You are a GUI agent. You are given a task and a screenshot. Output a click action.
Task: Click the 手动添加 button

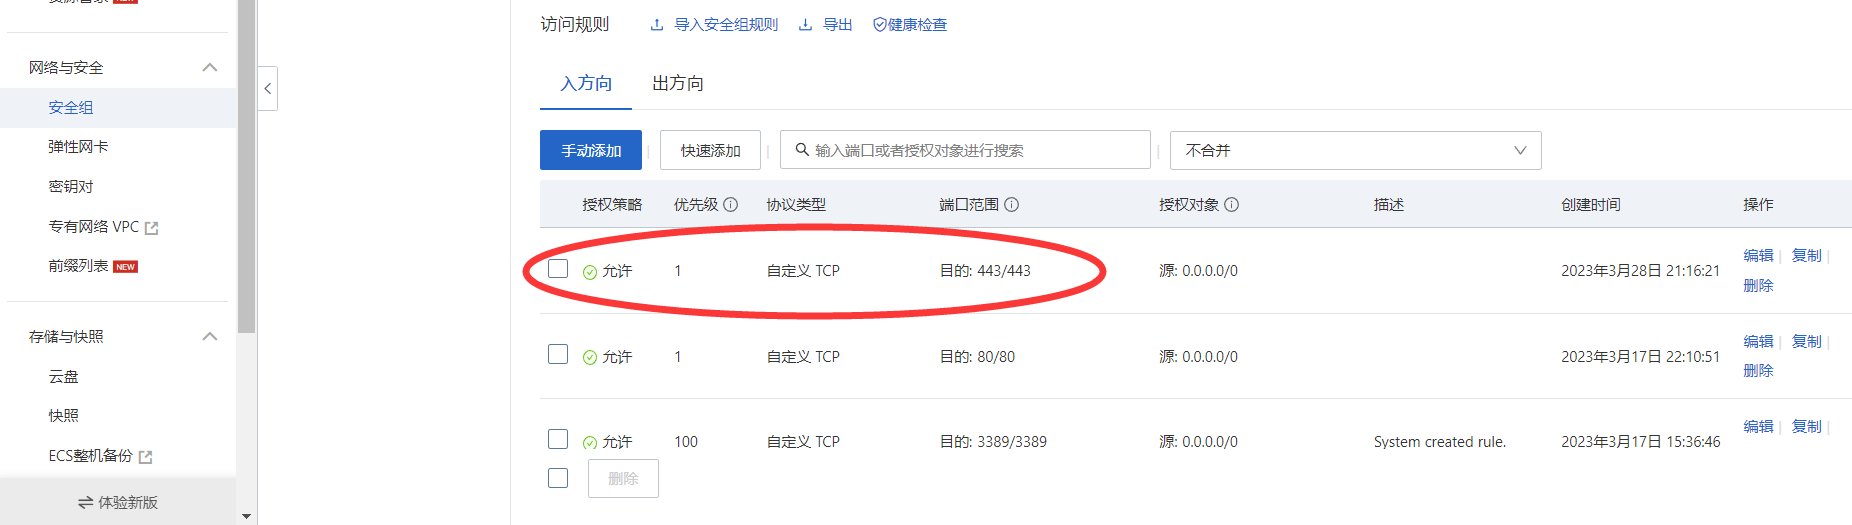591,150
